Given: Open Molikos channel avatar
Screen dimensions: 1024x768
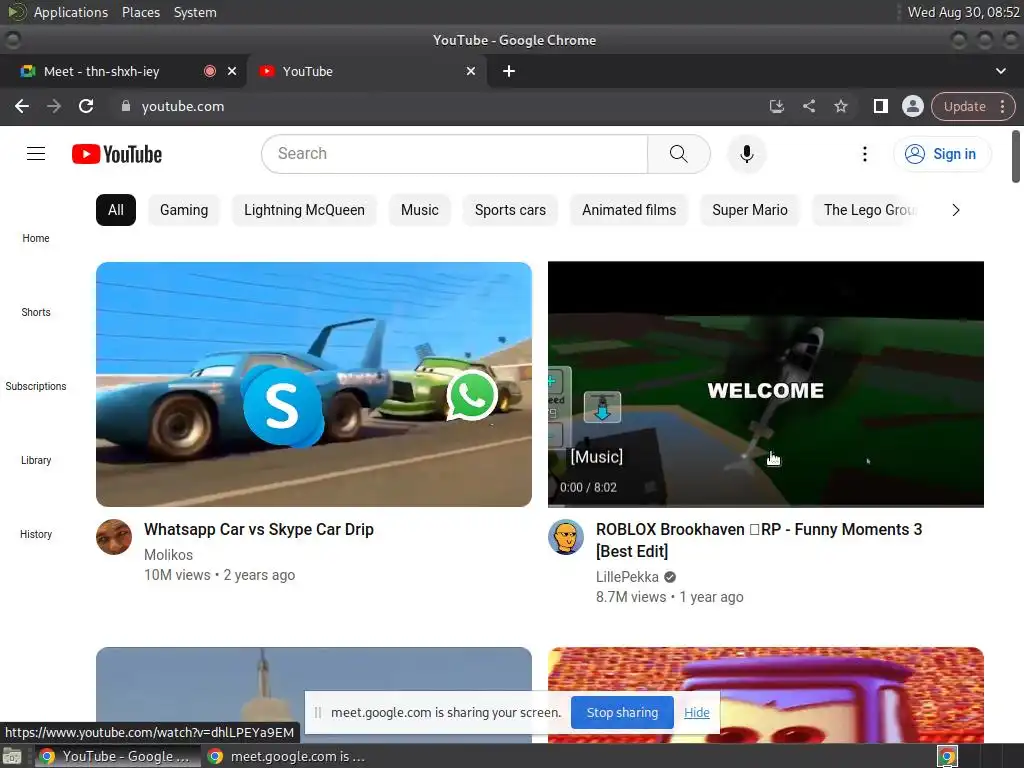Looking at the screenshot, I should 114,537.
